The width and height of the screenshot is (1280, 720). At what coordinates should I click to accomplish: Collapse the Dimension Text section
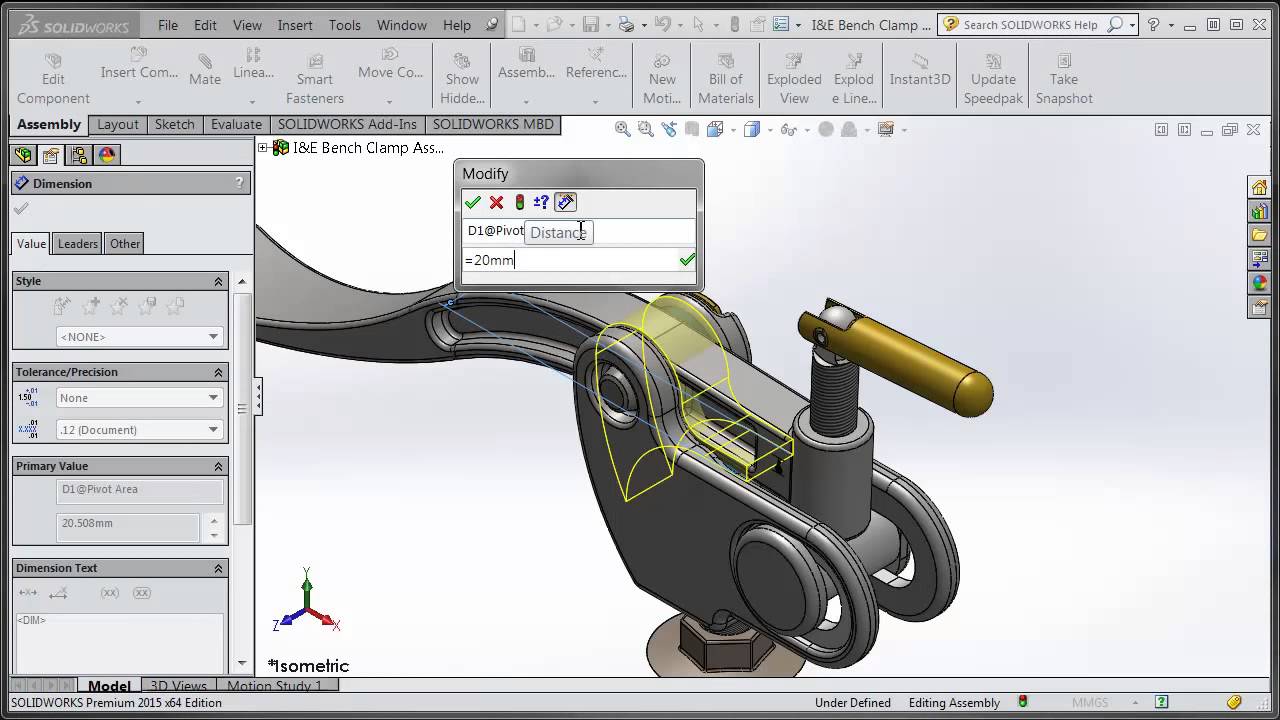(x=218, y=568)
